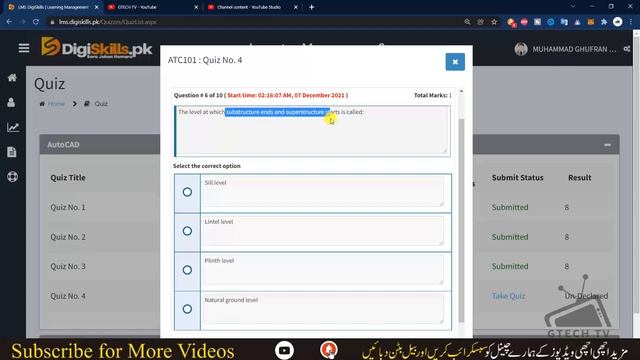This screenshot has width=640, height=360.
Task: Go to the Home icon in sidebar
Action: (12, 78)
